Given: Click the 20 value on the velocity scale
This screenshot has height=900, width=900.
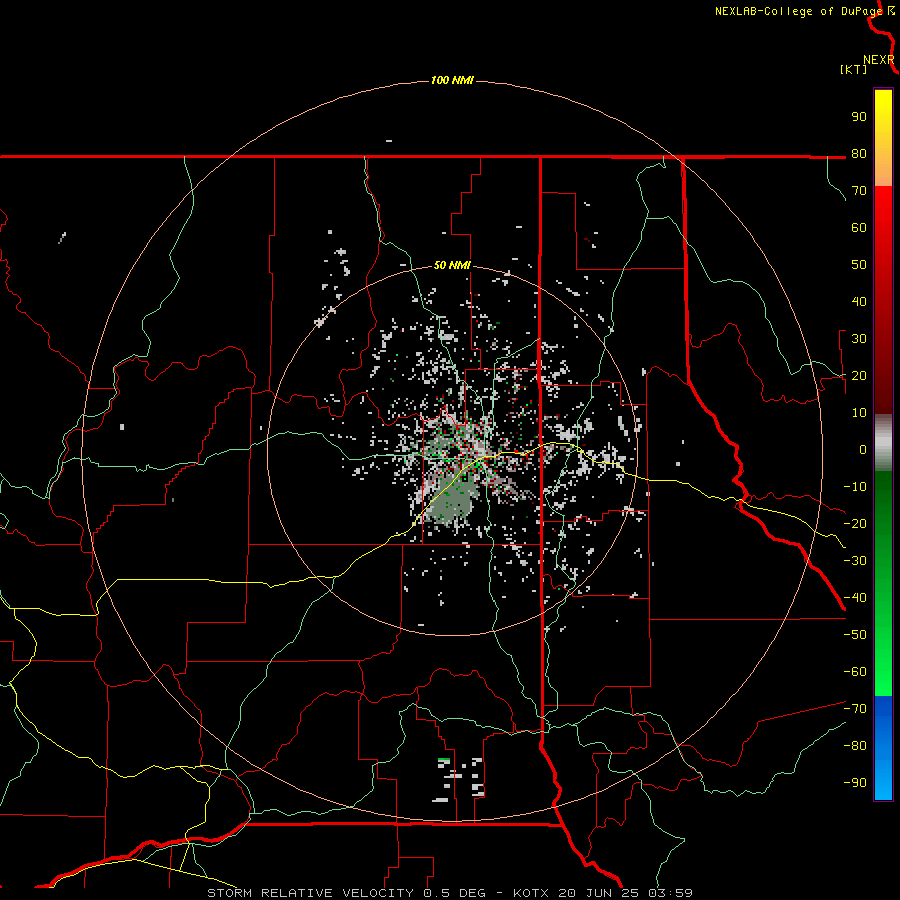Looking at the screenshot, I should click(859, 375).
